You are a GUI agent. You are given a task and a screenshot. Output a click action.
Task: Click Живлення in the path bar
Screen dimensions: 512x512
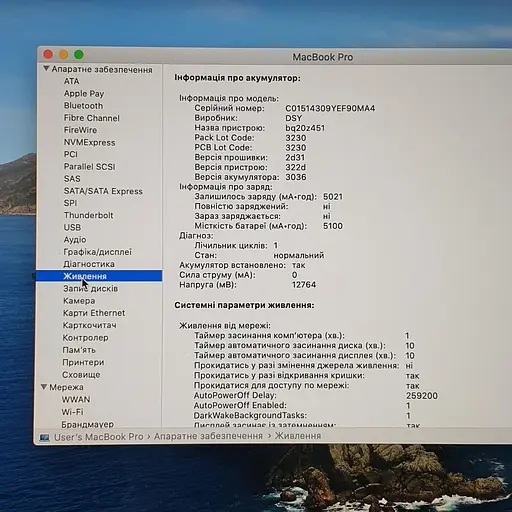[298, 436]
